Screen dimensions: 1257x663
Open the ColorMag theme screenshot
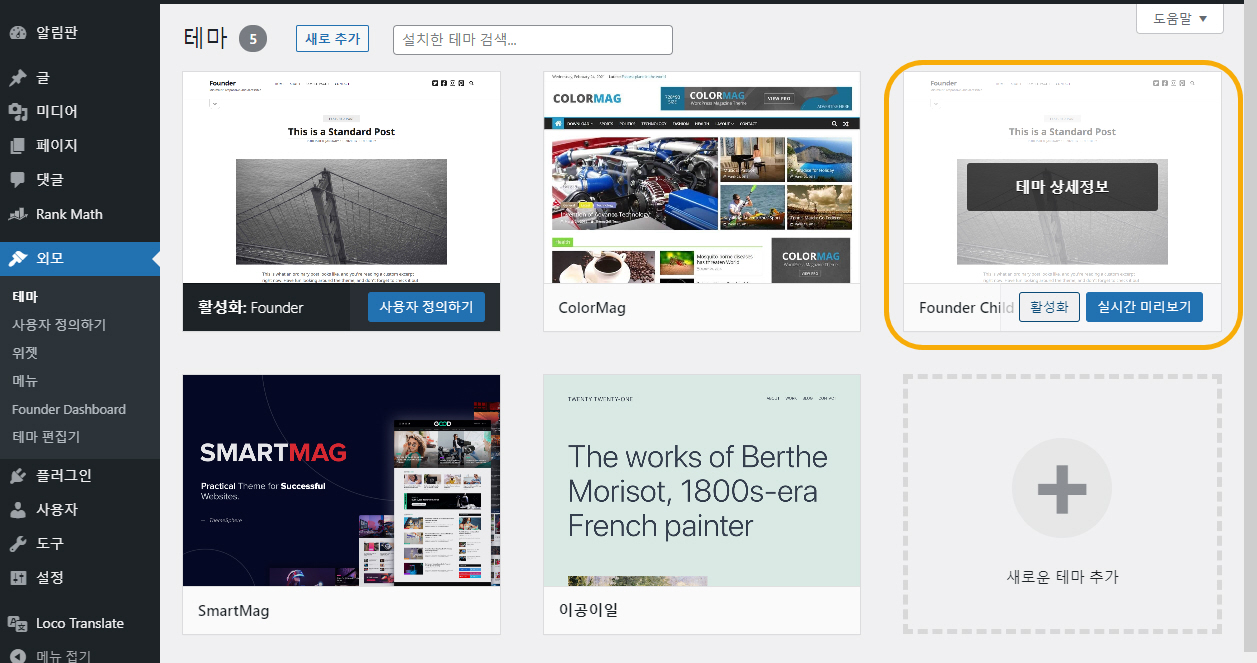coord(702,177)
